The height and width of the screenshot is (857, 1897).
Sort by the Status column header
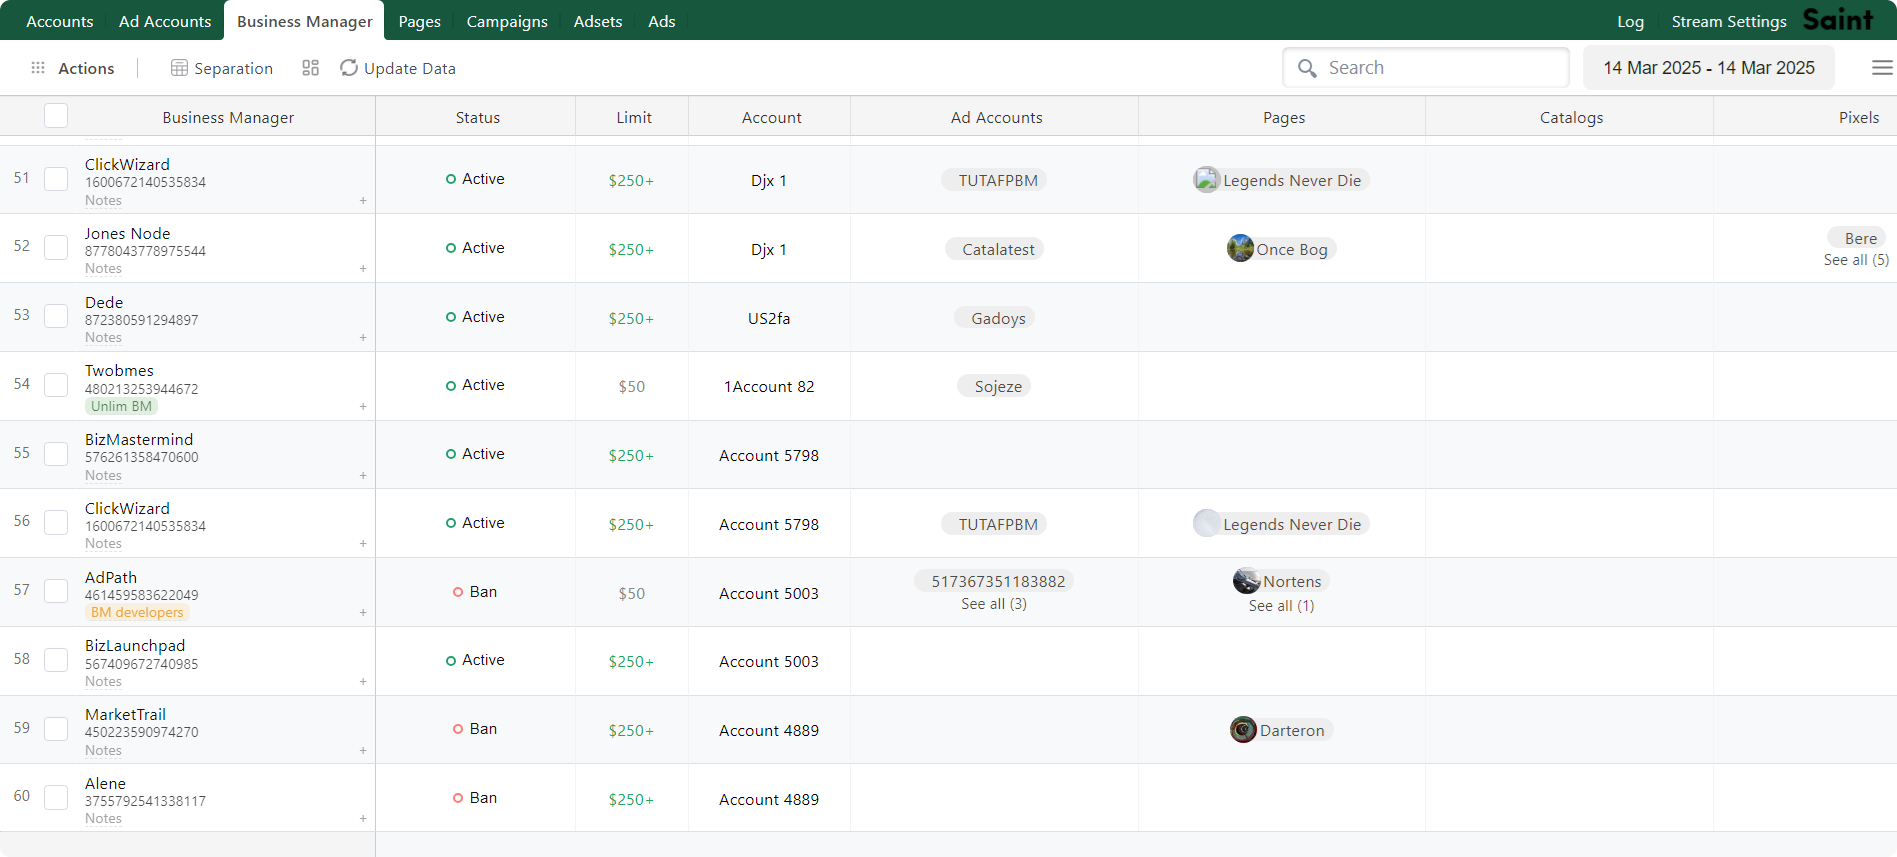[x=477, y=117]
